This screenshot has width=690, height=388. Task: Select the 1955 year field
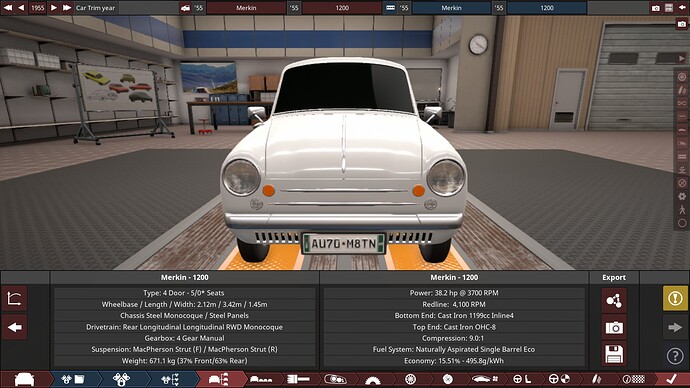tap(37, 7)
